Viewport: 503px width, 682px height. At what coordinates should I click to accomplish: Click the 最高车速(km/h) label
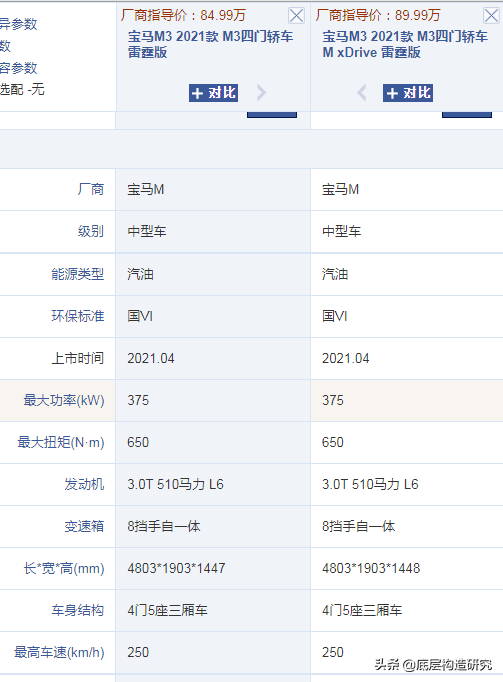point(59,652)
